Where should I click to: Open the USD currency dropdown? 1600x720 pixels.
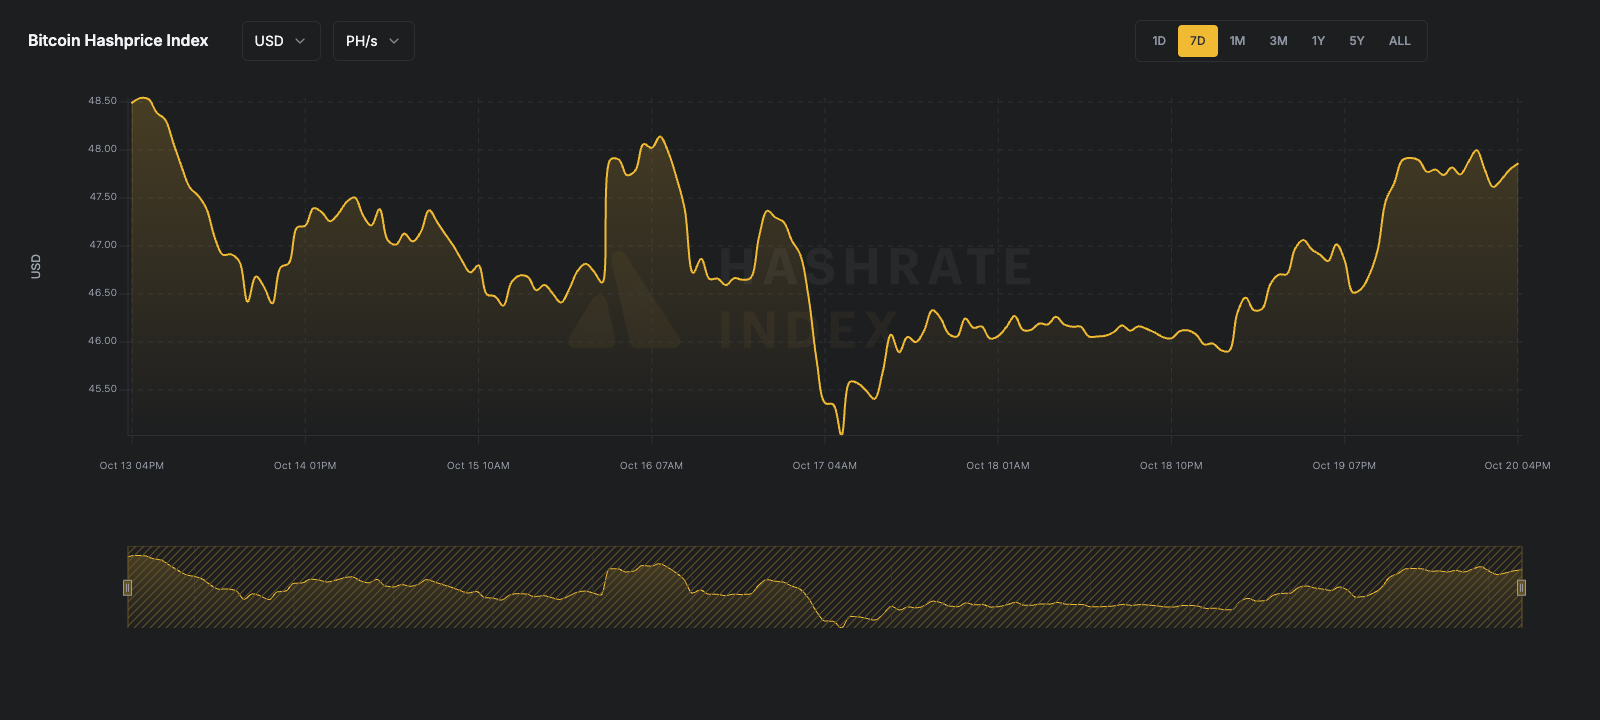pos(280,41)
